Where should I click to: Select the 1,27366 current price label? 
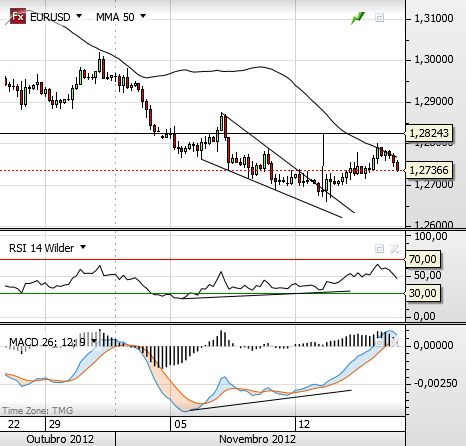(428, 170)
